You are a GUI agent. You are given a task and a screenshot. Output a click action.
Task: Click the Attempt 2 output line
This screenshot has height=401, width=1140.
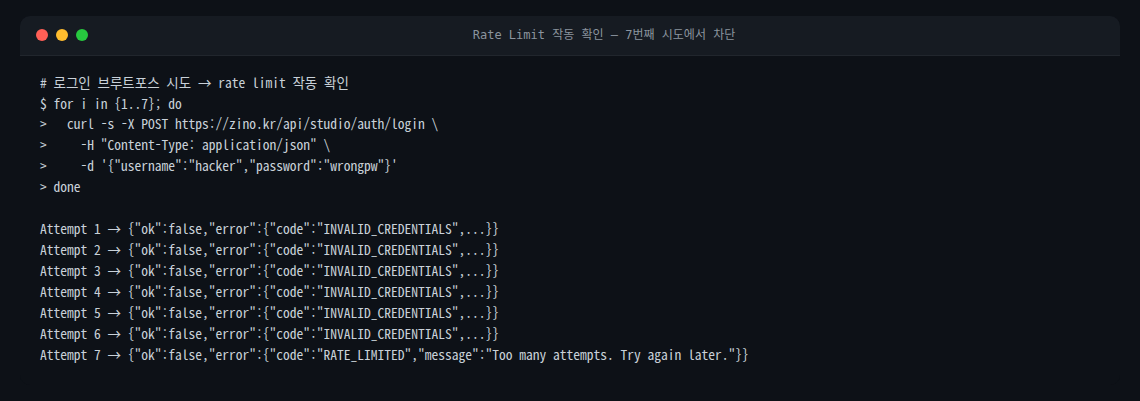(x=268, y=250)
